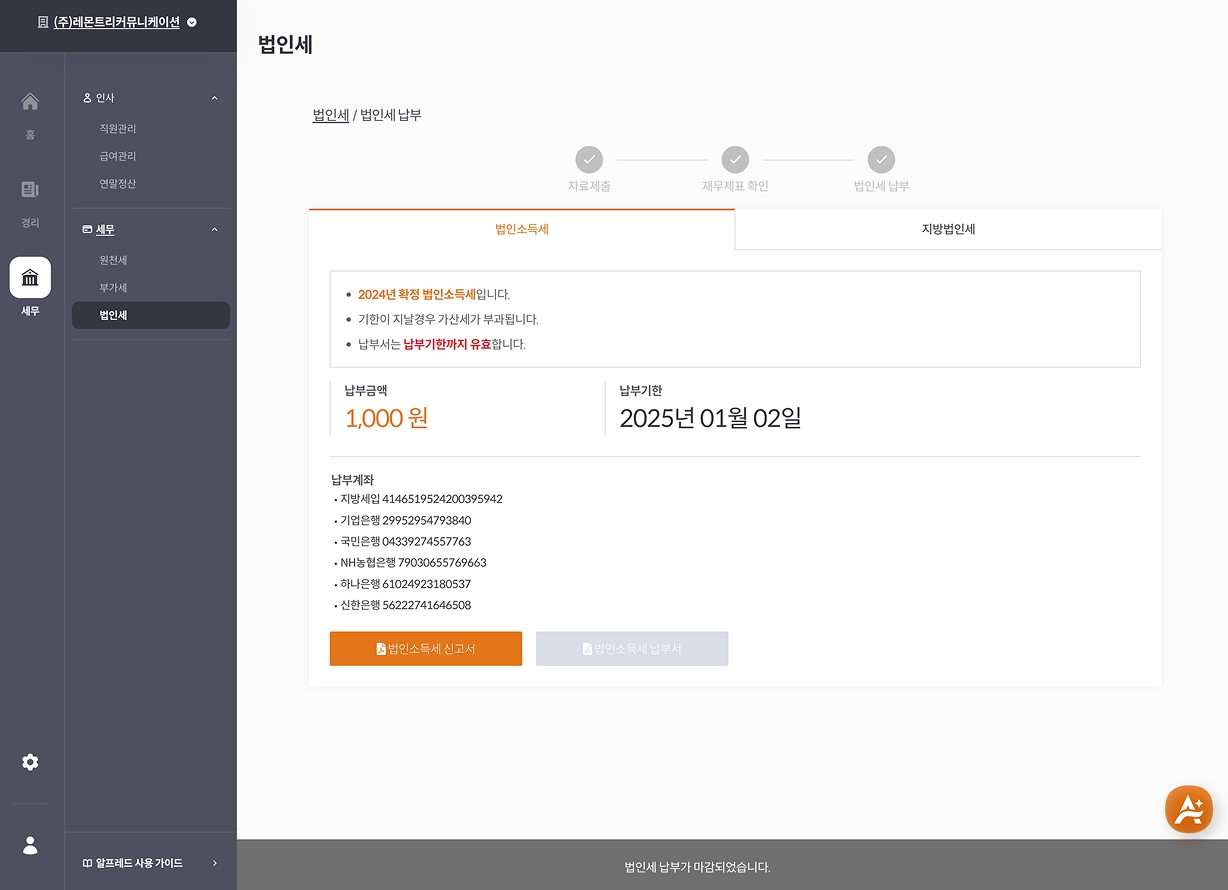Follow the 법인세 breadcrumb link

click(330, 115)
